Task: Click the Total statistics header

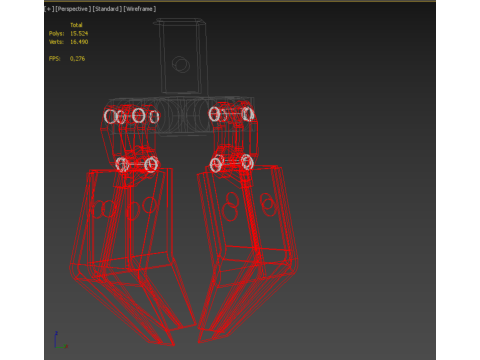Action: pos(76,25)
